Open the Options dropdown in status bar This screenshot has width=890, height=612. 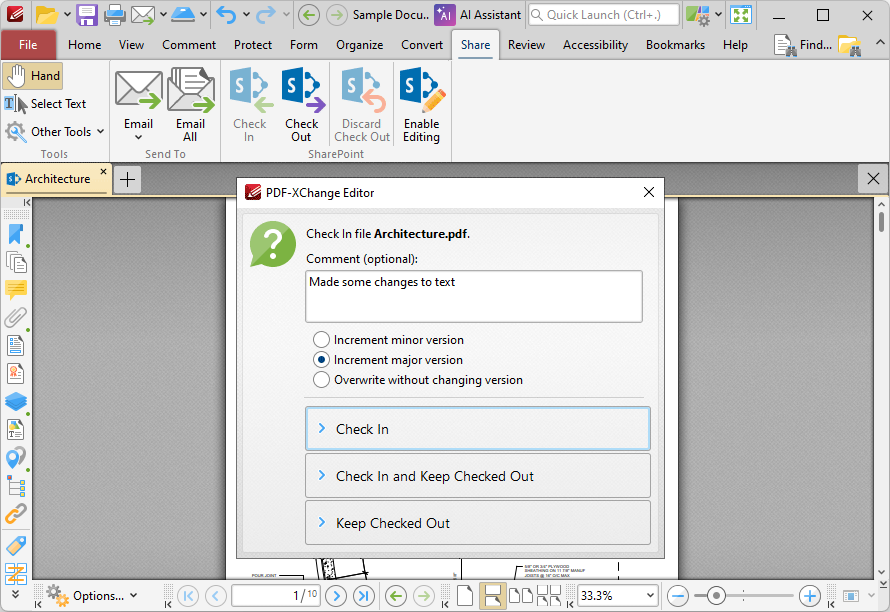pyautogui.click(x=92, y=596)
